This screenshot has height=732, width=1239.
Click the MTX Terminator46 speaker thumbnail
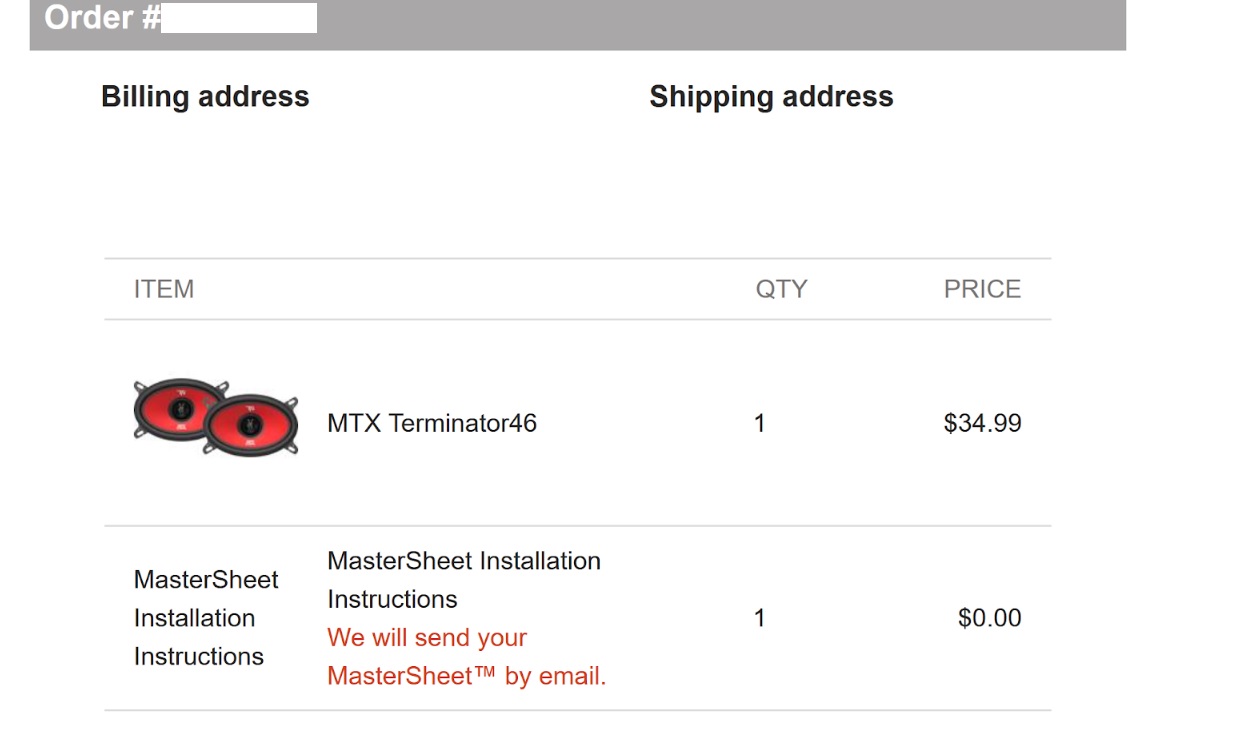216,417
